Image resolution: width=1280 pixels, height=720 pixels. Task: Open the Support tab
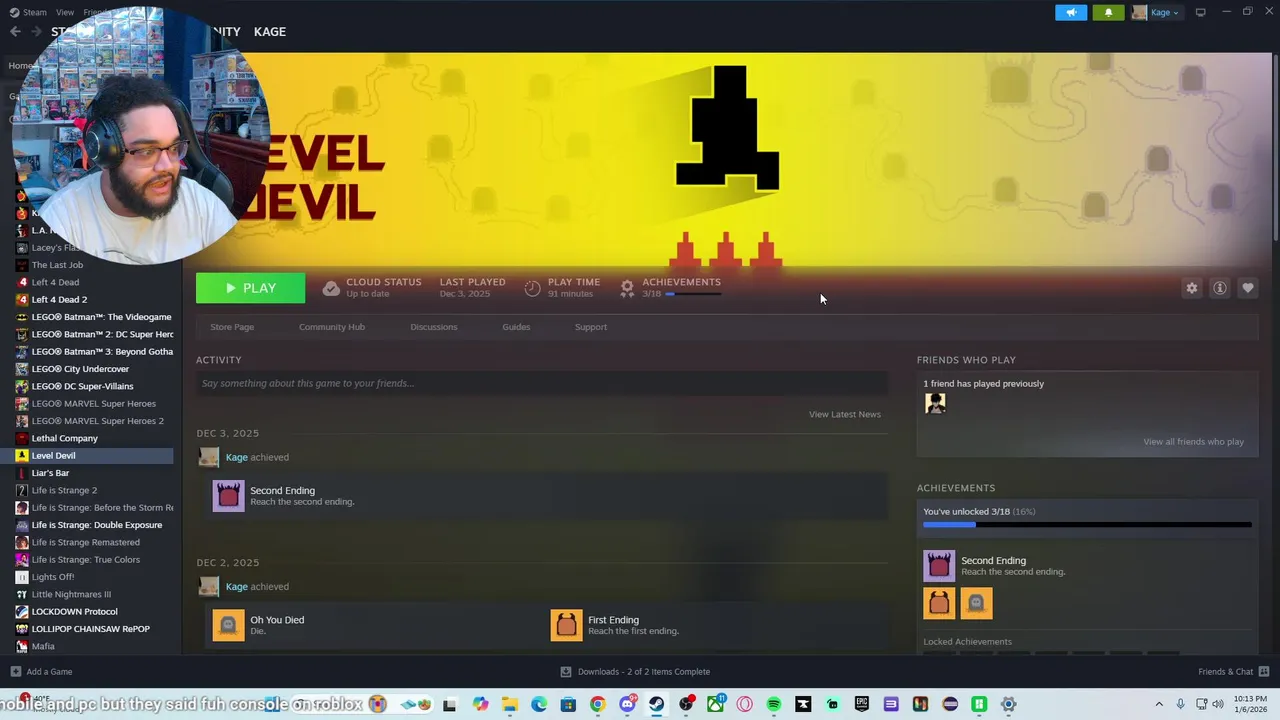pyautogui.click(x=591, y=327)
